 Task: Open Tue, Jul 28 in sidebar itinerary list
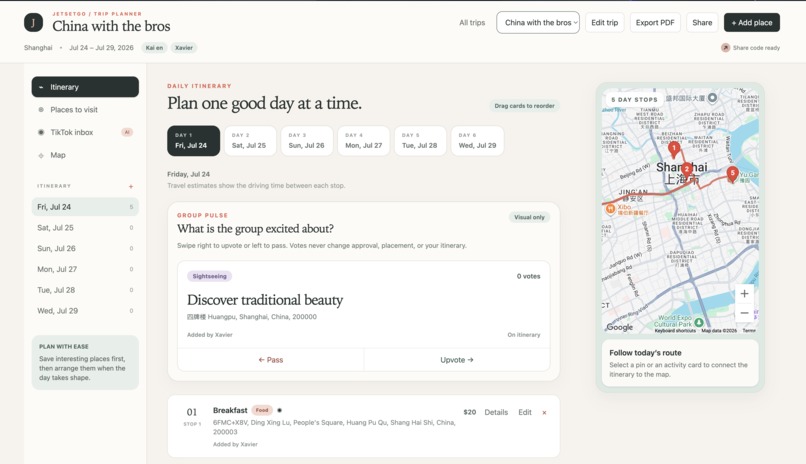(85, 290)
